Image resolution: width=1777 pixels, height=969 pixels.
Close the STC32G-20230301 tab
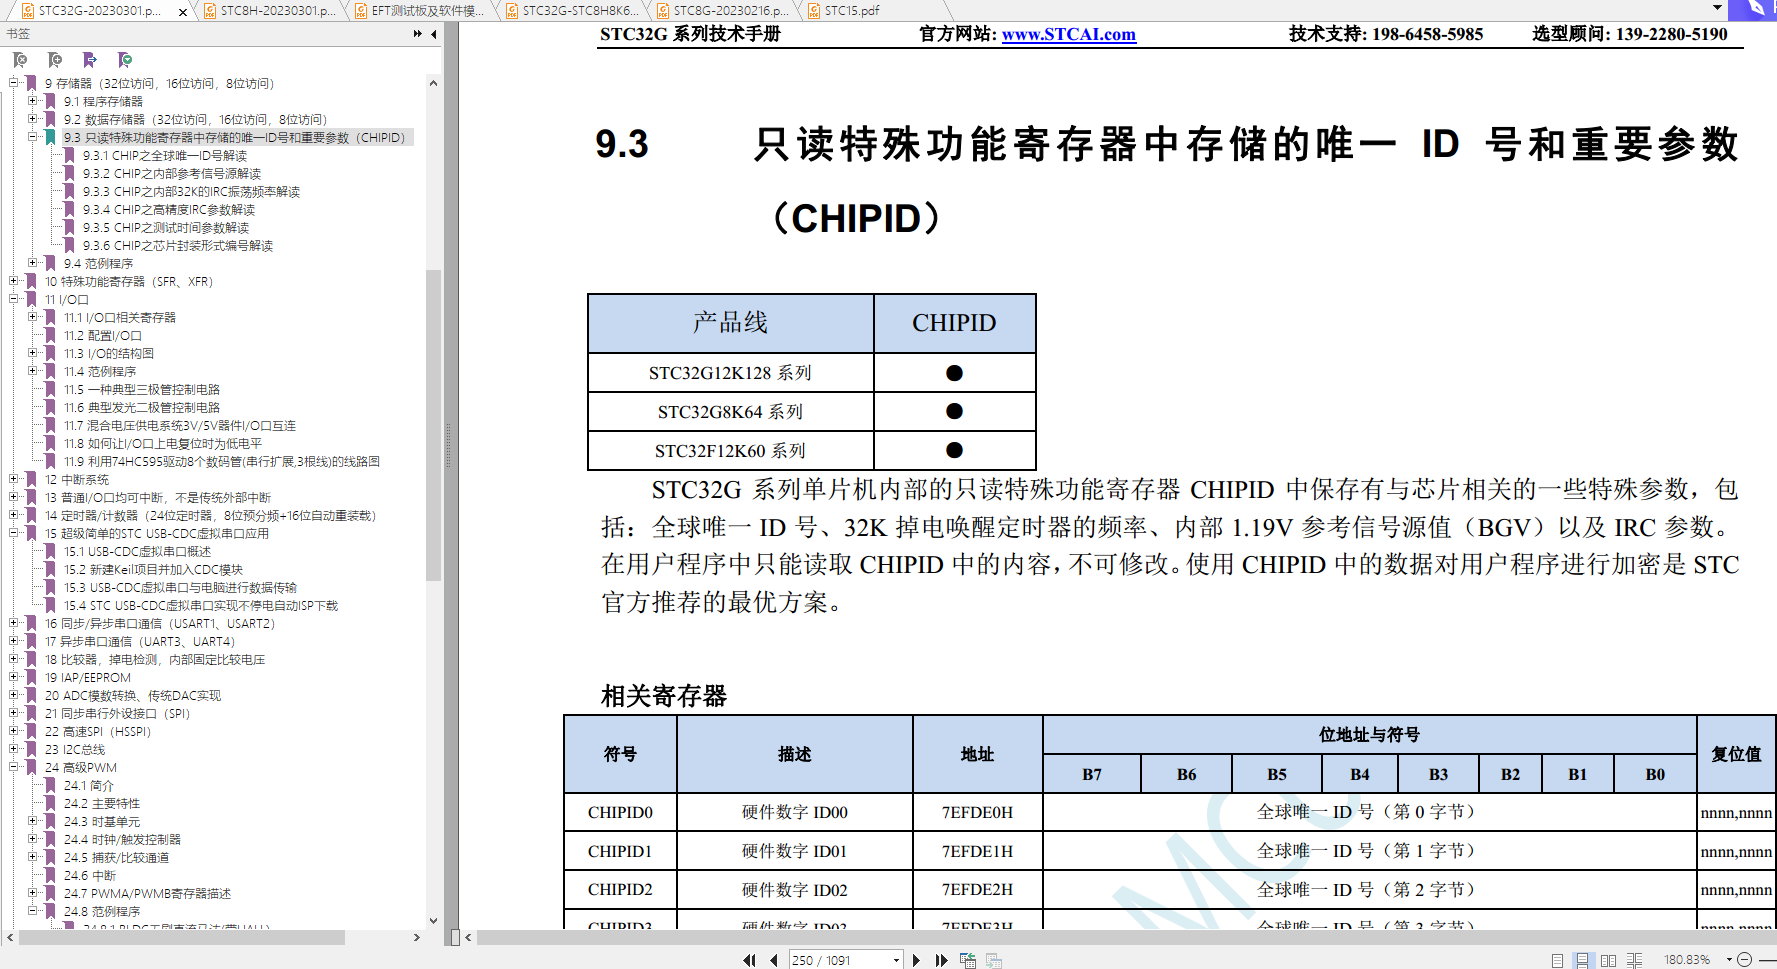coord(182,11)
